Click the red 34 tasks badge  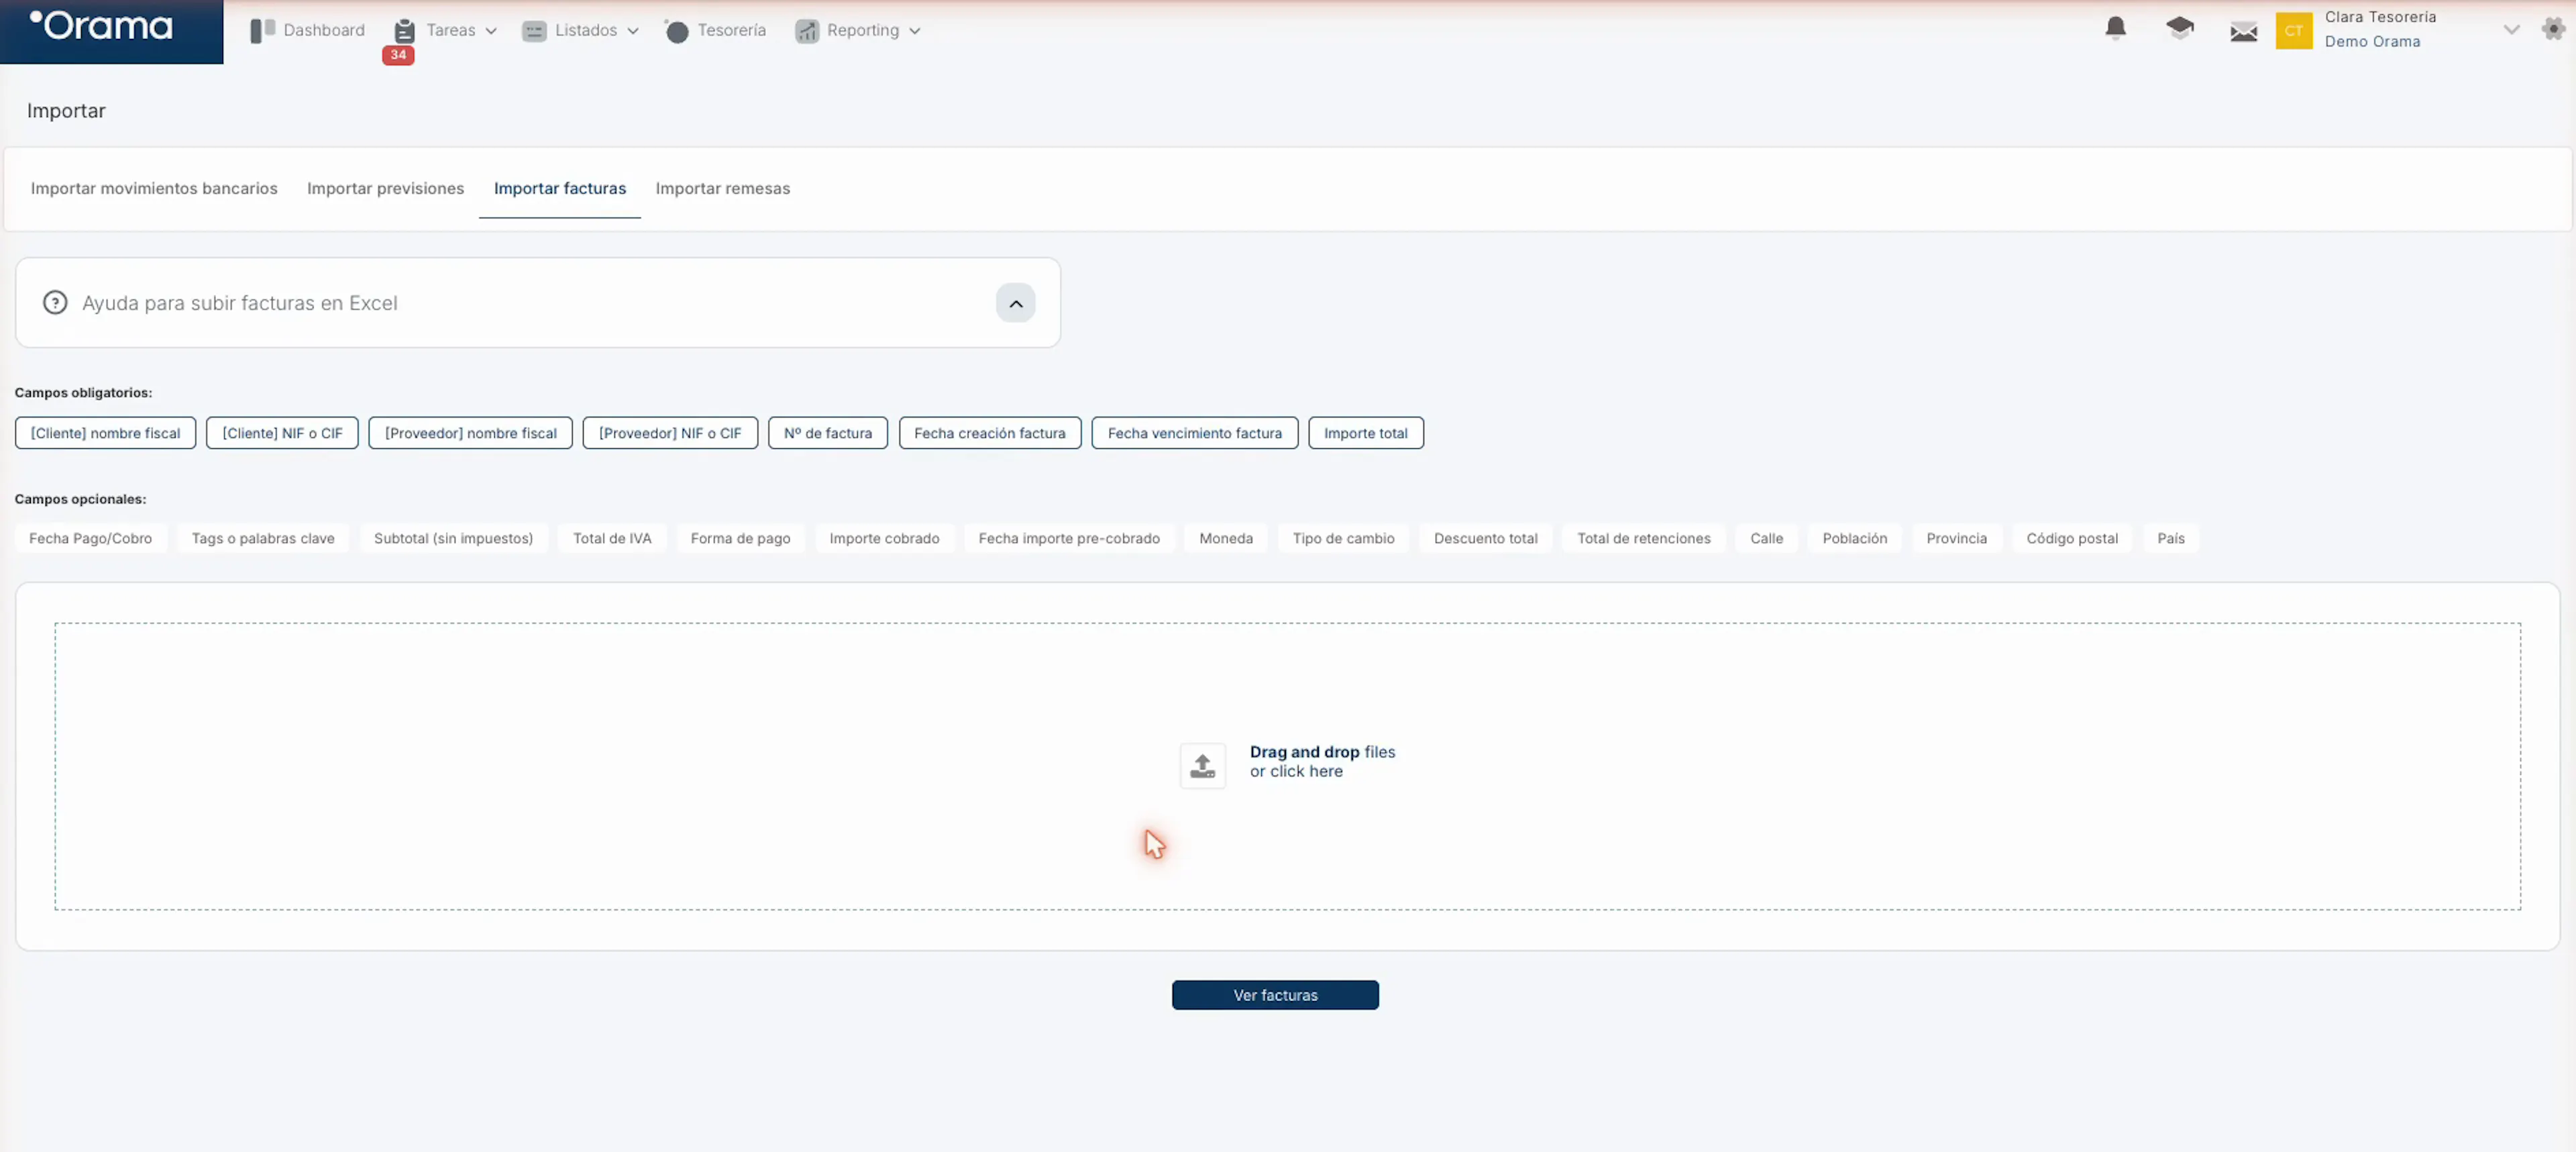pos(398,55)
